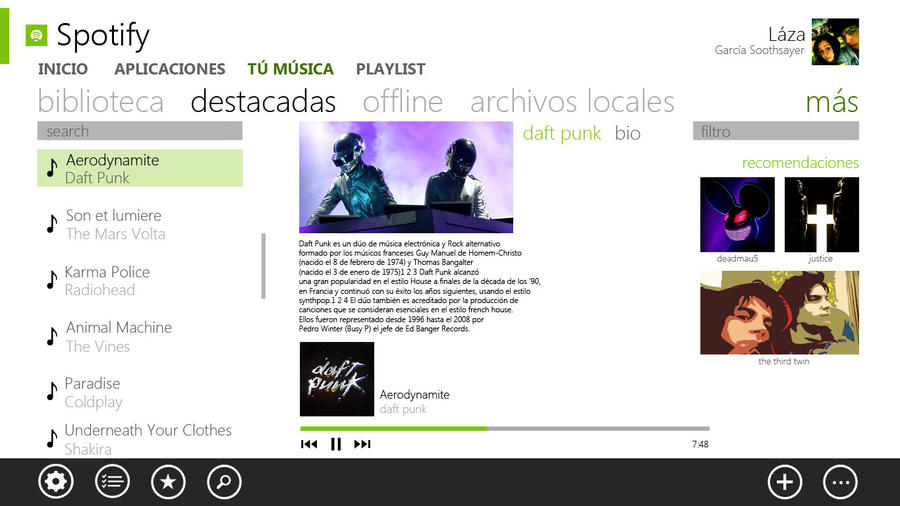Click the third twin label
The height and width of the screenshot is (506, 900).
pyautogui.click(x=783, y=361)
